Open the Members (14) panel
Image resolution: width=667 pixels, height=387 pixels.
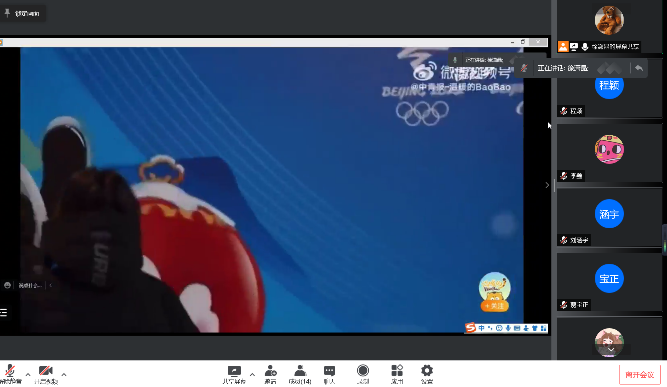point(300,374)
